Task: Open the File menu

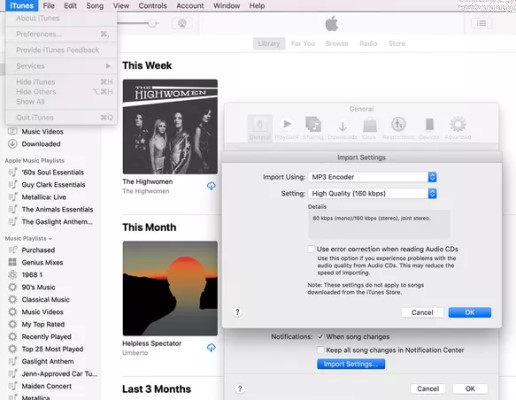Action: [x=49, y=6]
